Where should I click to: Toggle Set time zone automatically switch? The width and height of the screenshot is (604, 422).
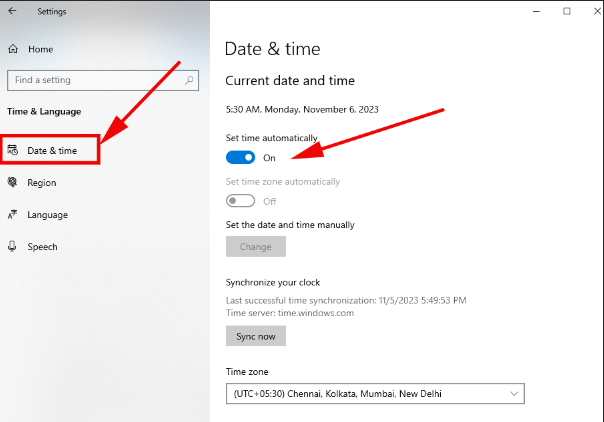point(240,201)
